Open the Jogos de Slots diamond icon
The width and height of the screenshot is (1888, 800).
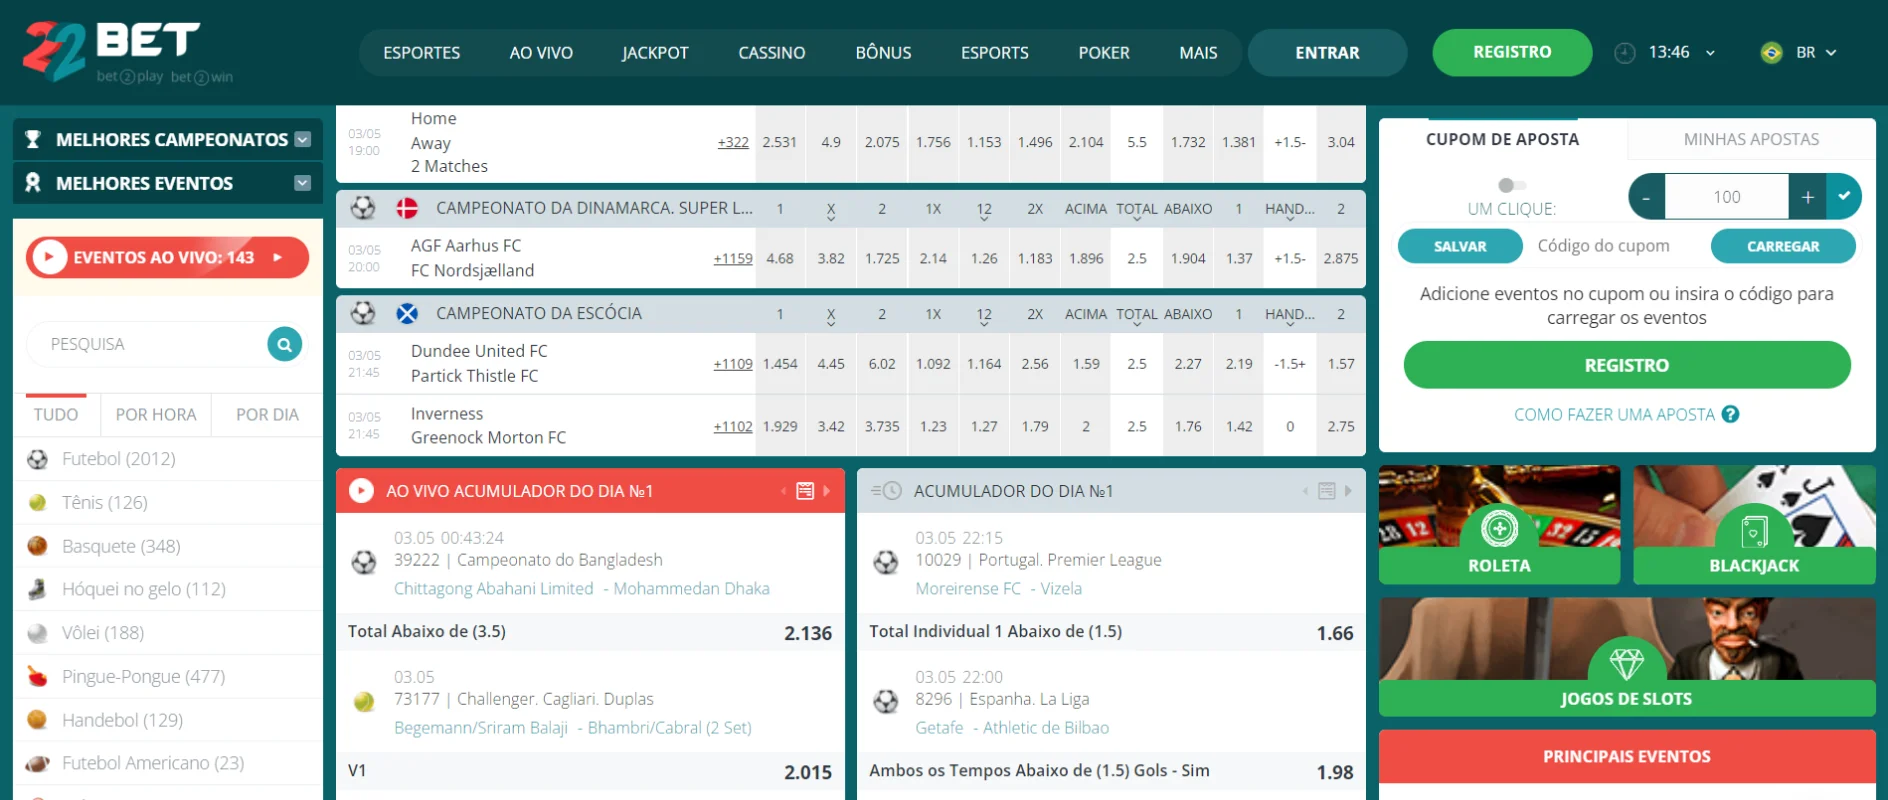point(1627,662)
